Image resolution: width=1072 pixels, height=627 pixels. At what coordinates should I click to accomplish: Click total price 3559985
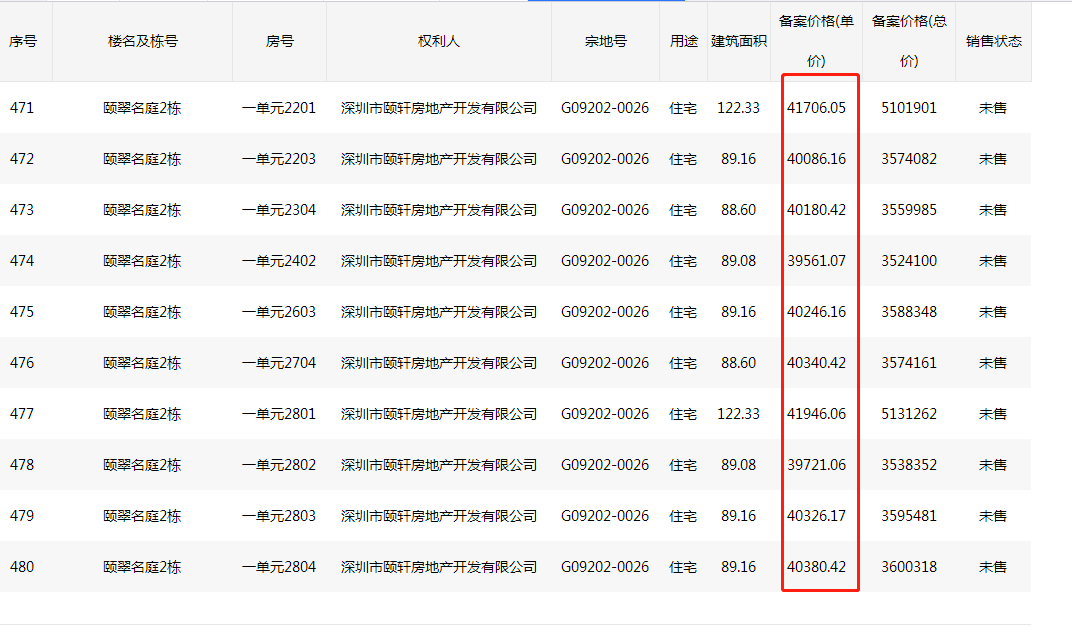coord(909,209)
